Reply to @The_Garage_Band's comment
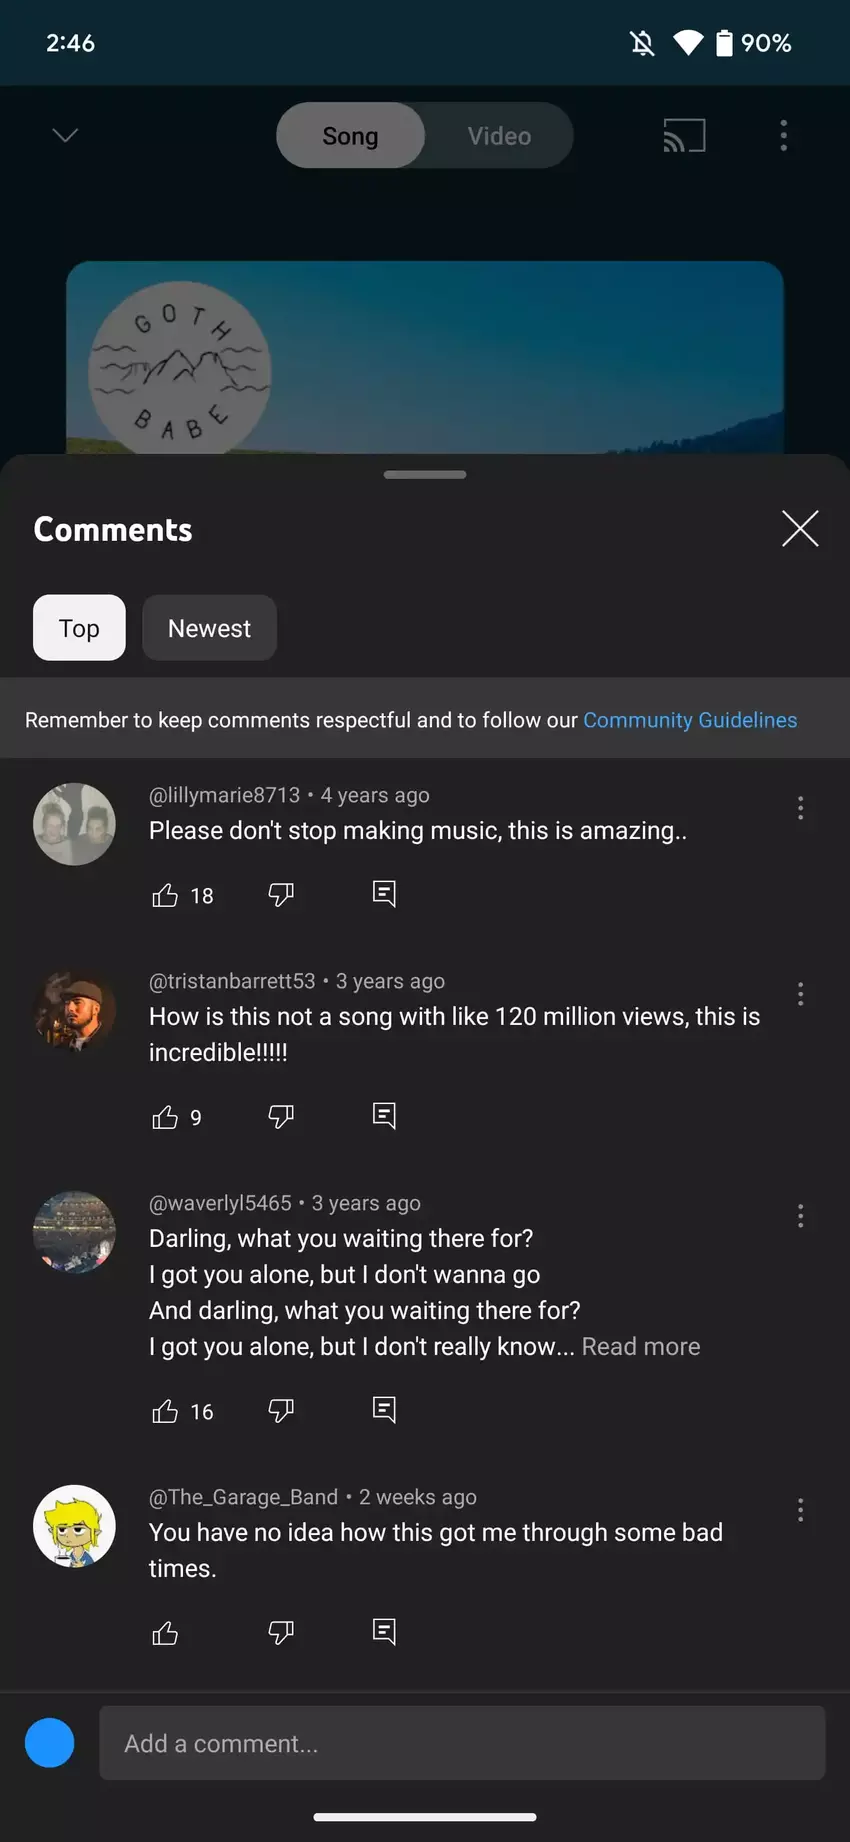 [384, 1631]
